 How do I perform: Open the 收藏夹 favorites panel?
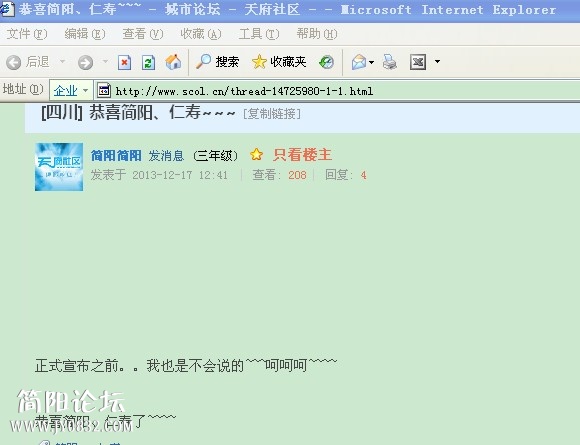click(279, 62)
